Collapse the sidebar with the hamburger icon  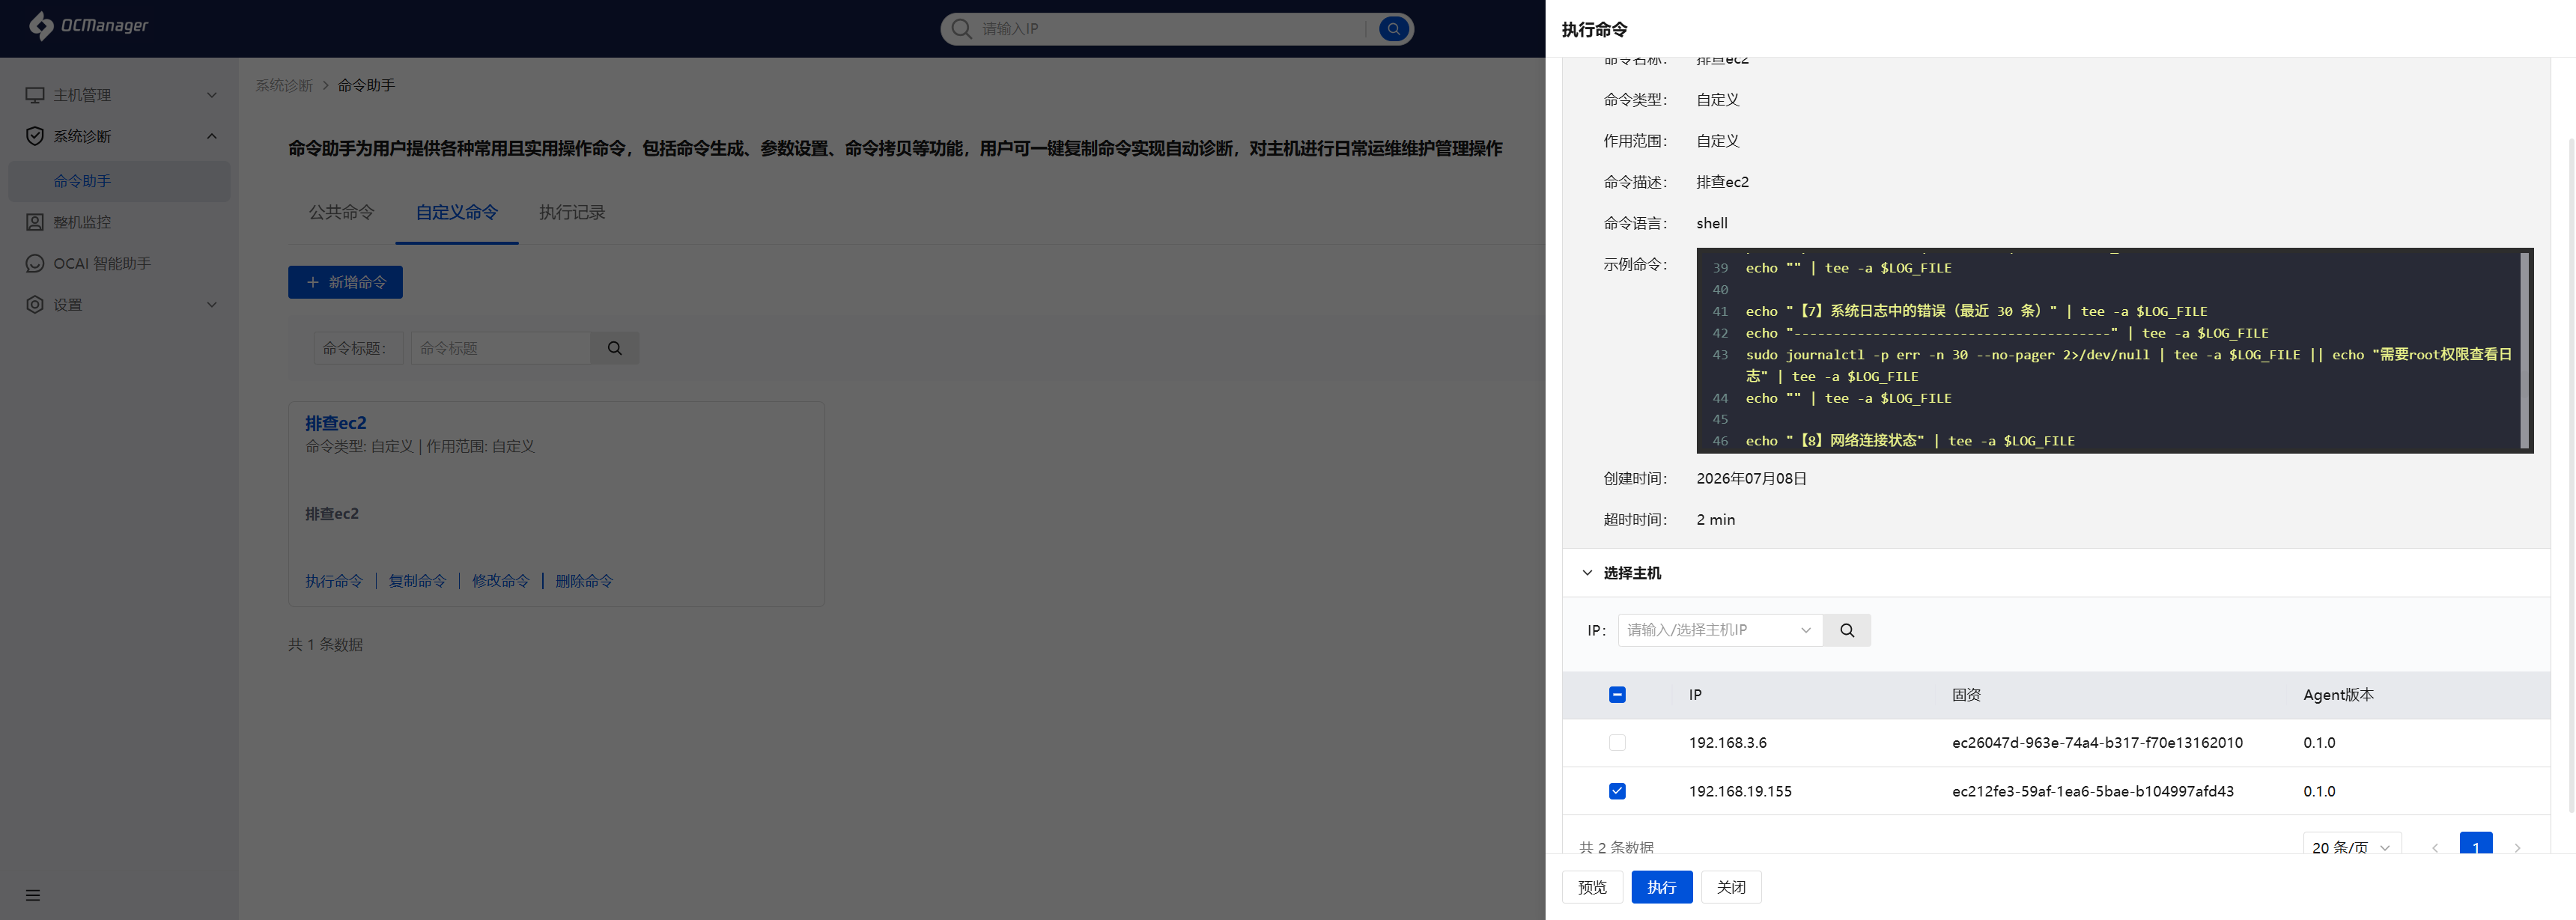pyautogui.click(x=33, y=895)
